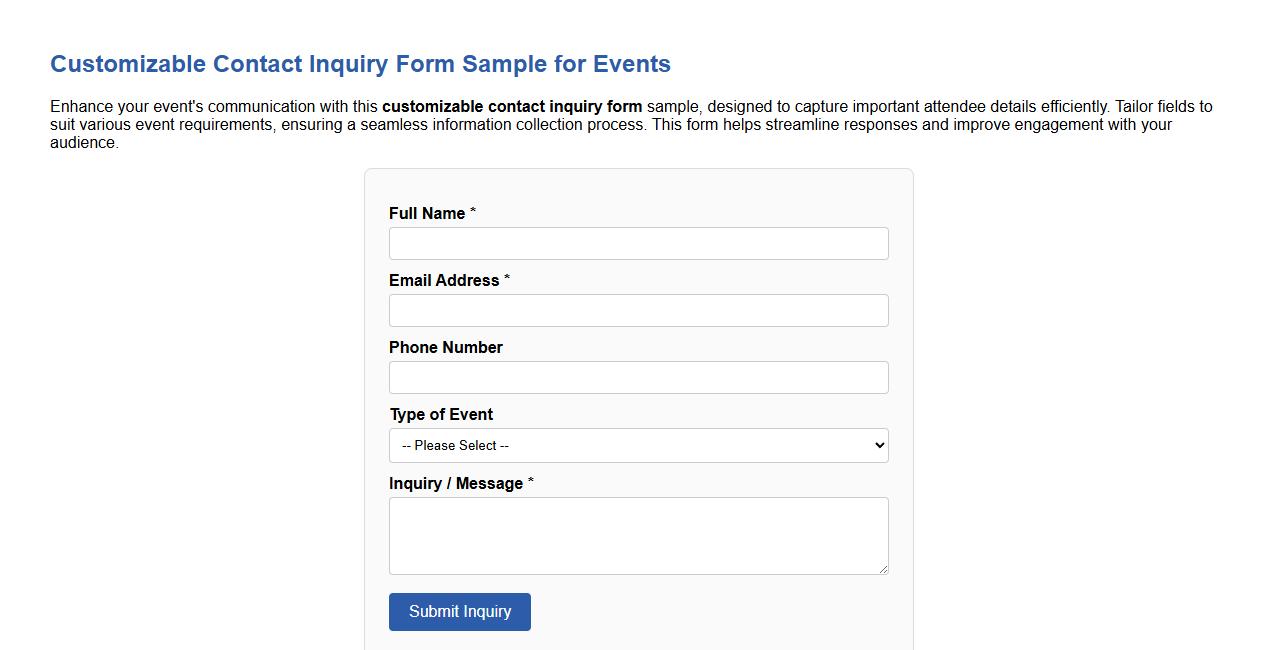Viewport: 1278px width, 650px height.
Task: Click the asterisk next to Email Address
Action: pos(507,279)
